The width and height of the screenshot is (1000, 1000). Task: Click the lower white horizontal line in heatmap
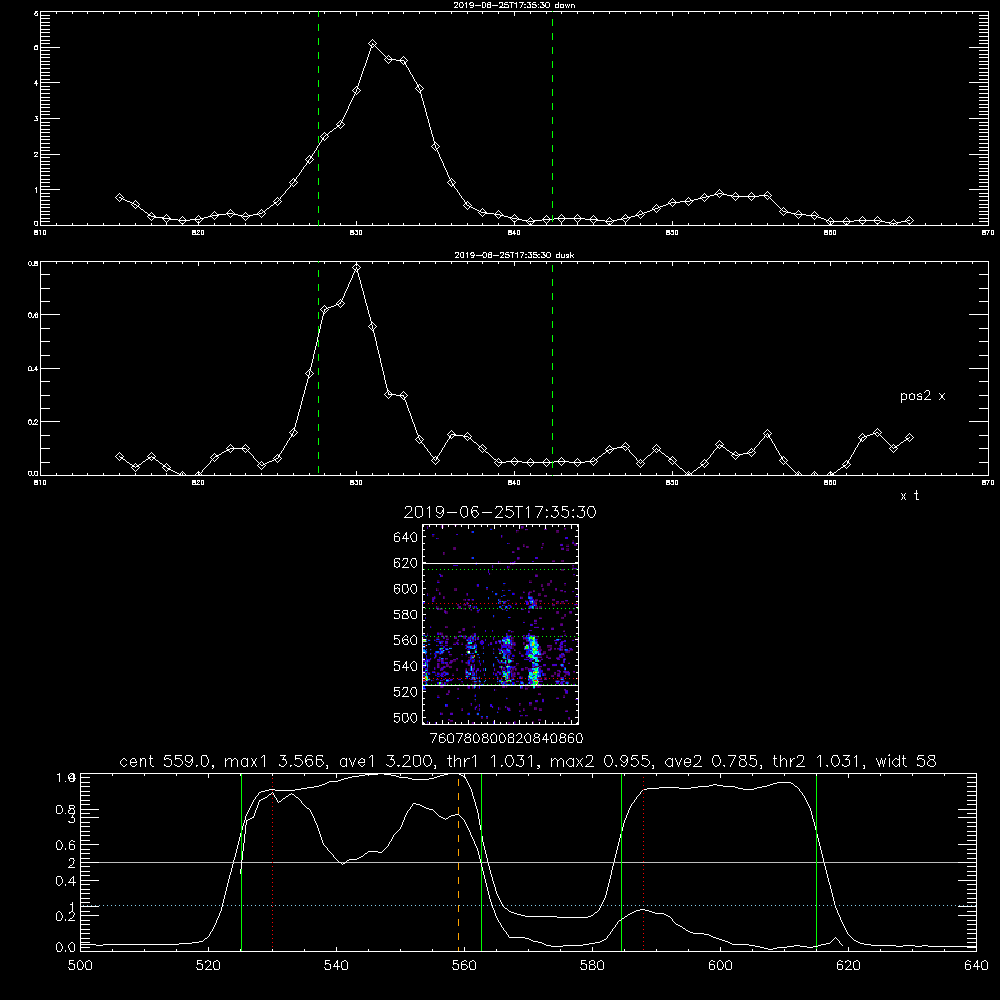click(x=500, y=686)
